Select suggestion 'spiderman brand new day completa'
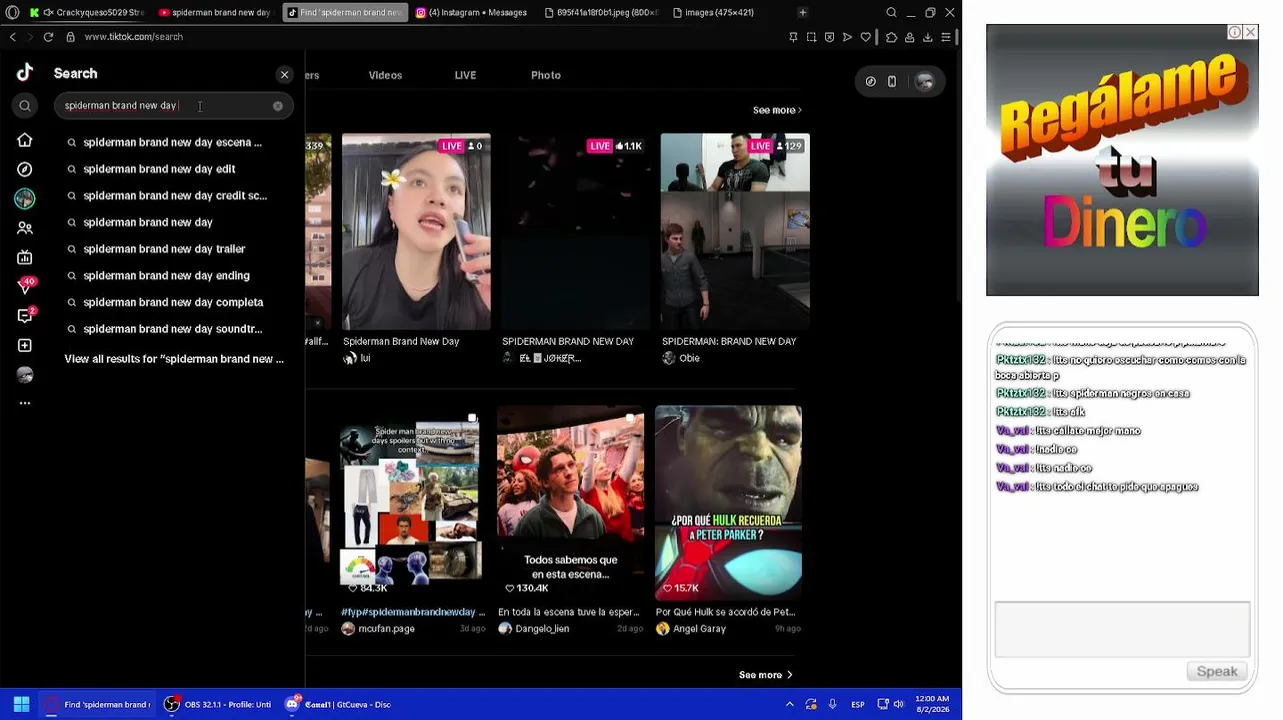1283x720 pixels. [x=173, y=302]
